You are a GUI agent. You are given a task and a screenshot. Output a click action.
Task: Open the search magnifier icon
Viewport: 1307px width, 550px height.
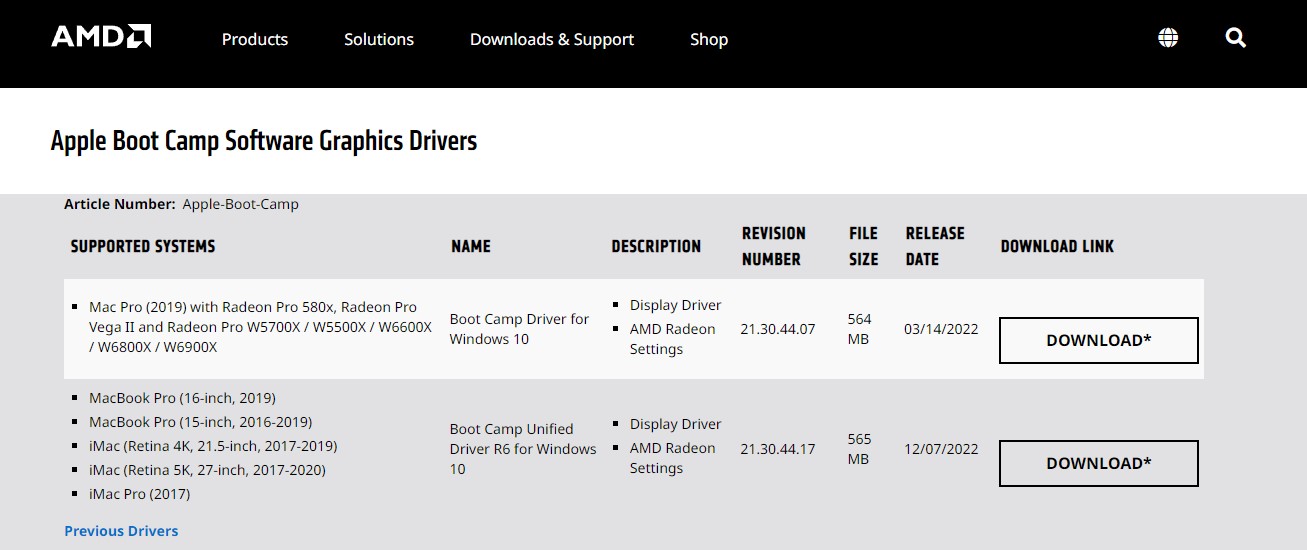[1235, 38]
